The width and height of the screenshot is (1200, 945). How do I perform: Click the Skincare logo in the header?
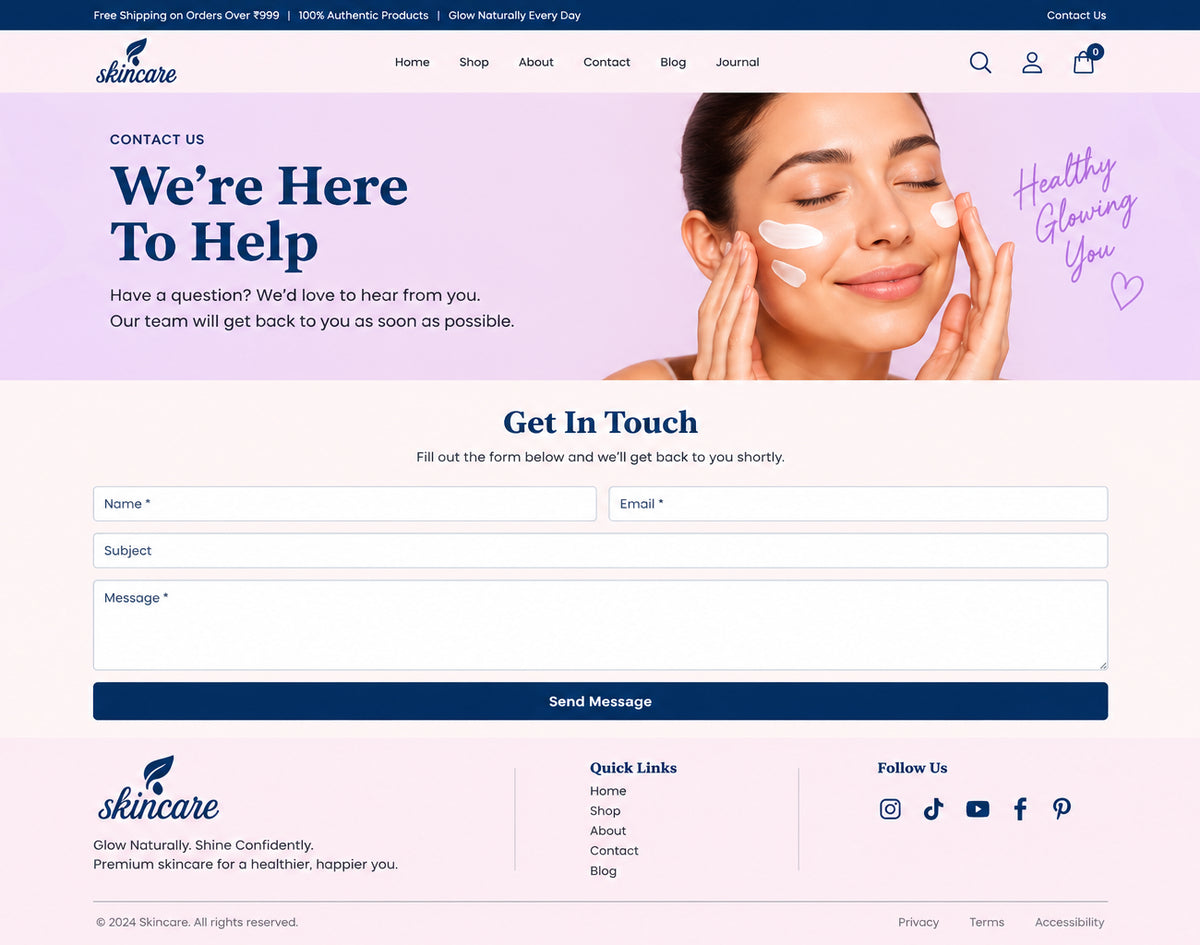tap(137, 61)
